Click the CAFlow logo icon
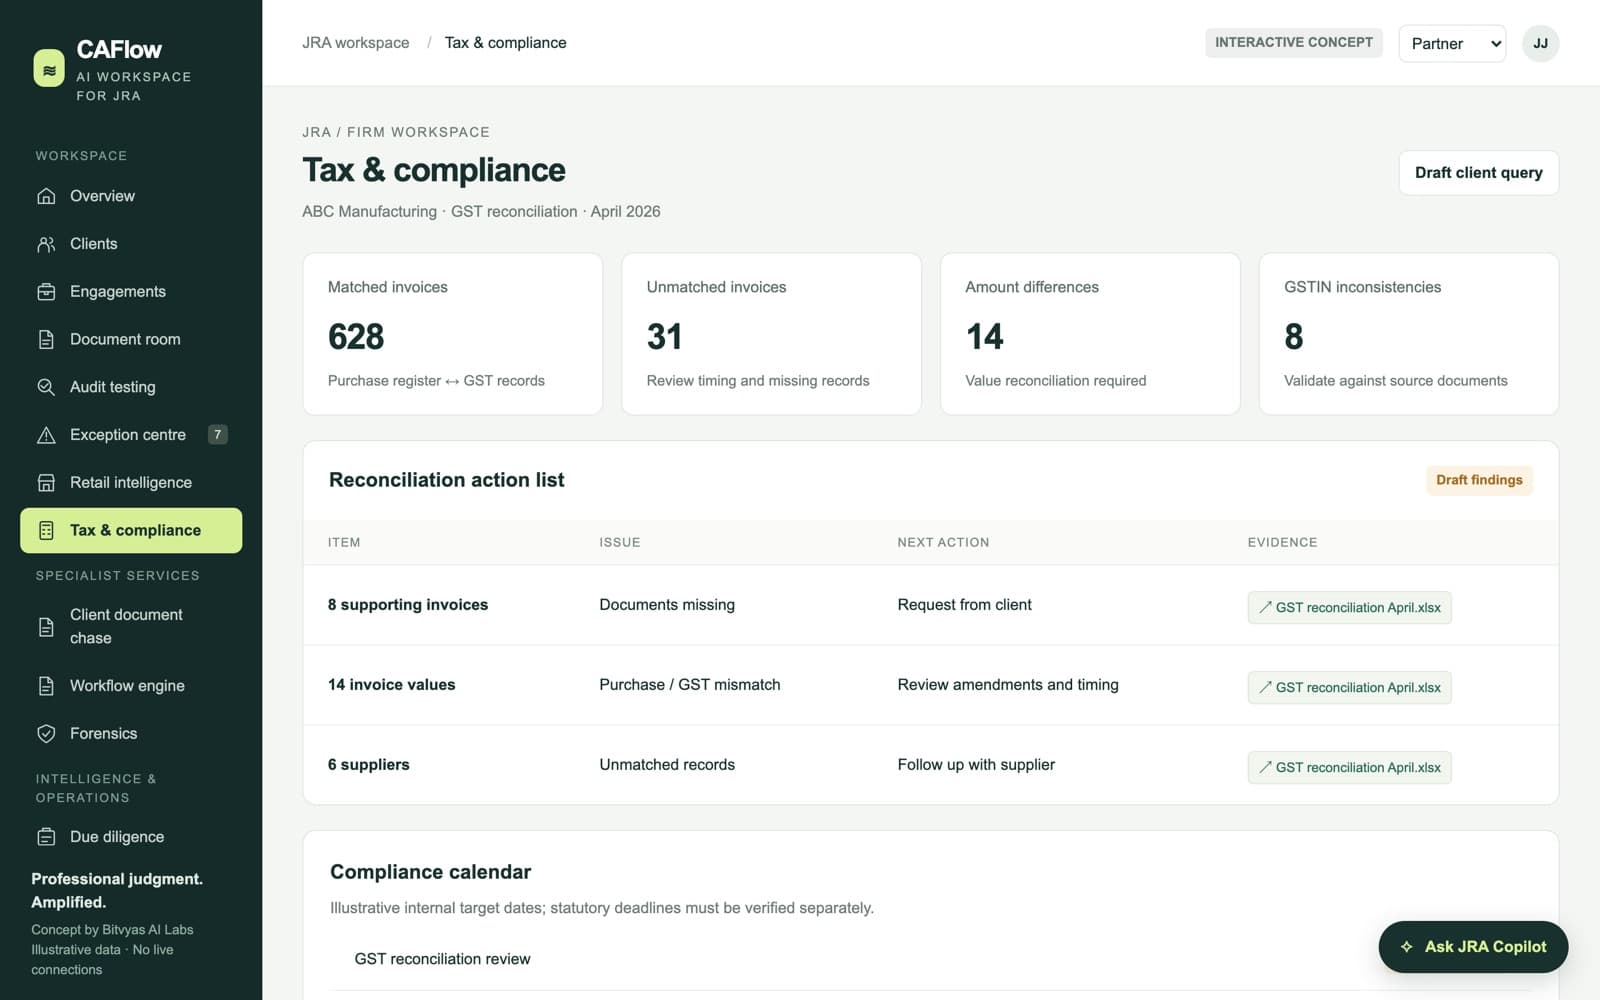 [x=49, y=69]
